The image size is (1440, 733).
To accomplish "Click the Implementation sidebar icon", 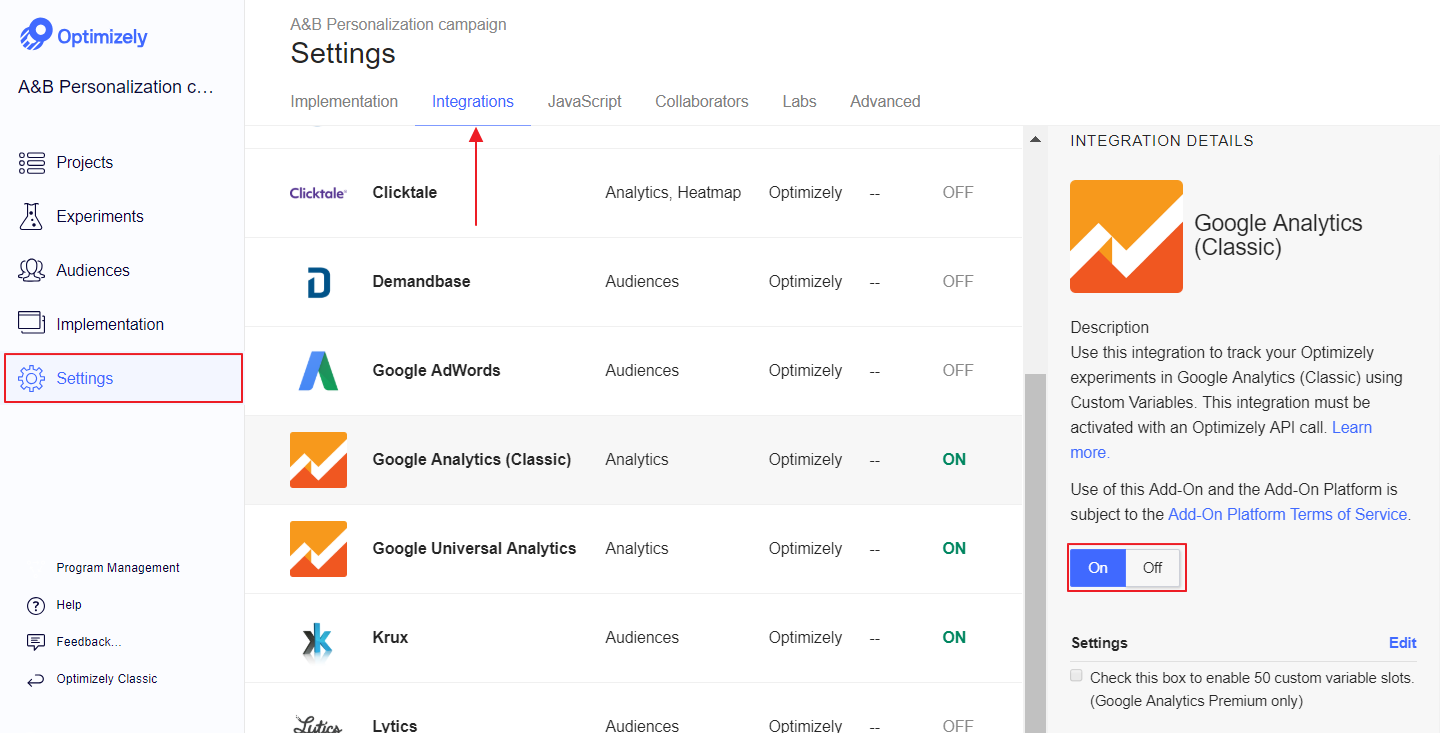I will [31, 323].
